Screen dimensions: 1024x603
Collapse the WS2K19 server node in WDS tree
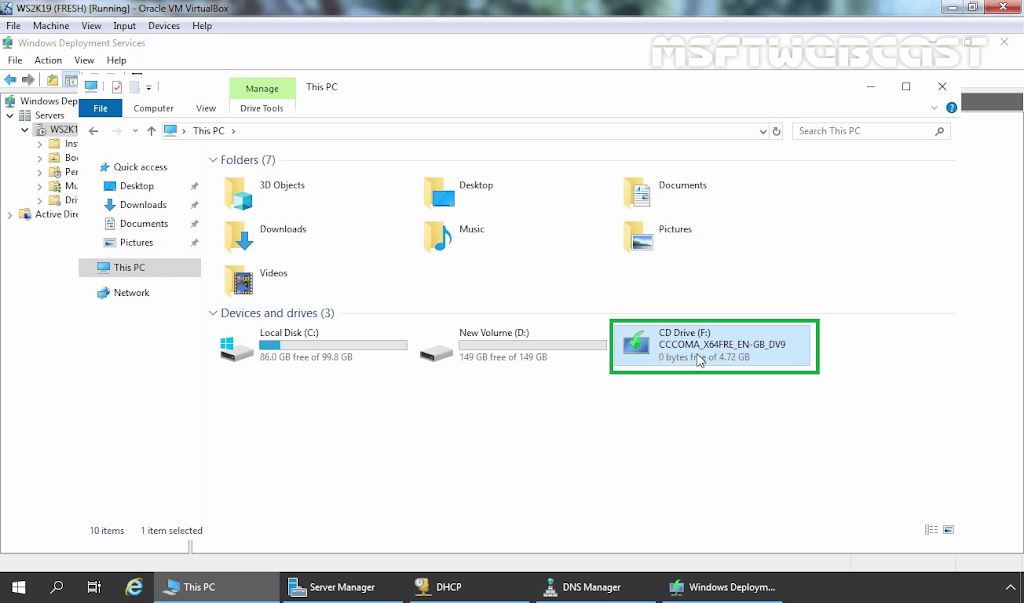(24, 130)
